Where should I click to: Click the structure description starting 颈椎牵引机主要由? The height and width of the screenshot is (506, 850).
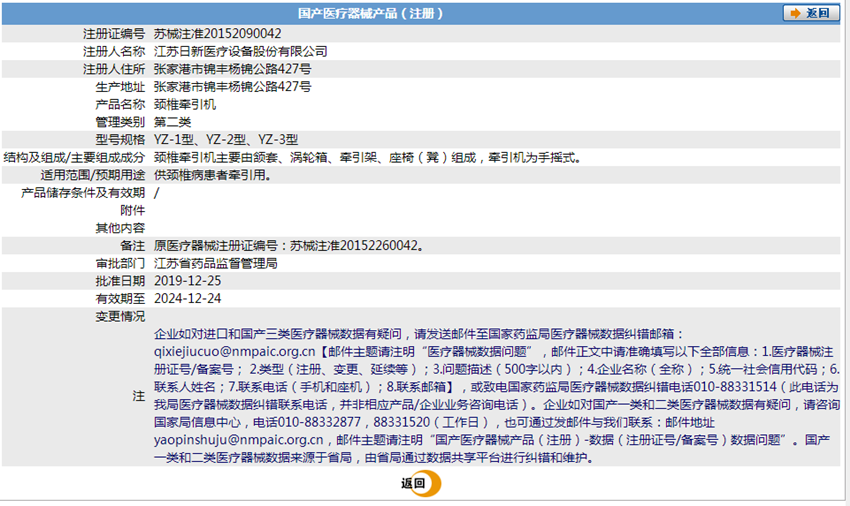point(368,158)
